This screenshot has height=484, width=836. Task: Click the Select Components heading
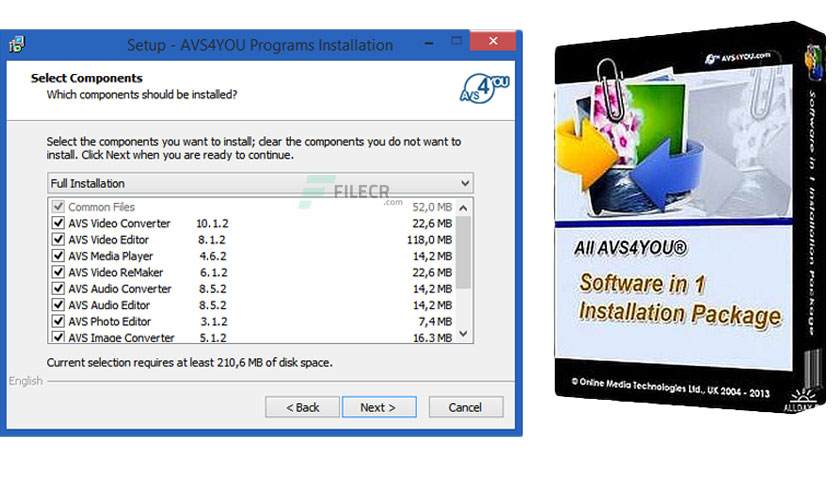86,78
